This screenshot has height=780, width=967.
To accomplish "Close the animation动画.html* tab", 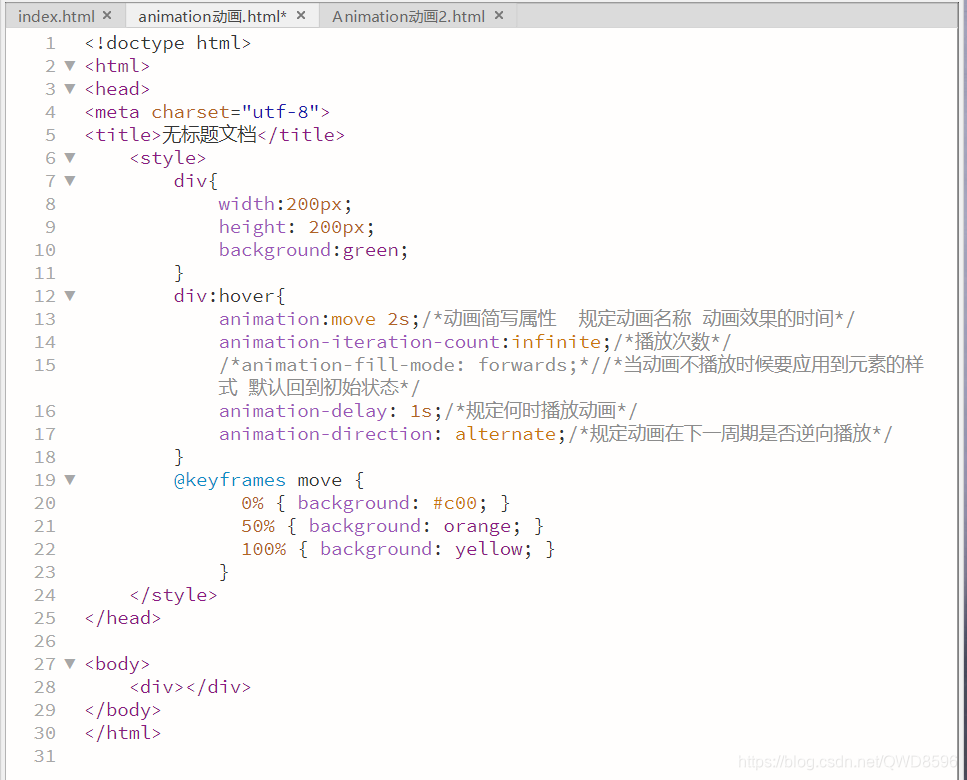I will click(301, 15).
